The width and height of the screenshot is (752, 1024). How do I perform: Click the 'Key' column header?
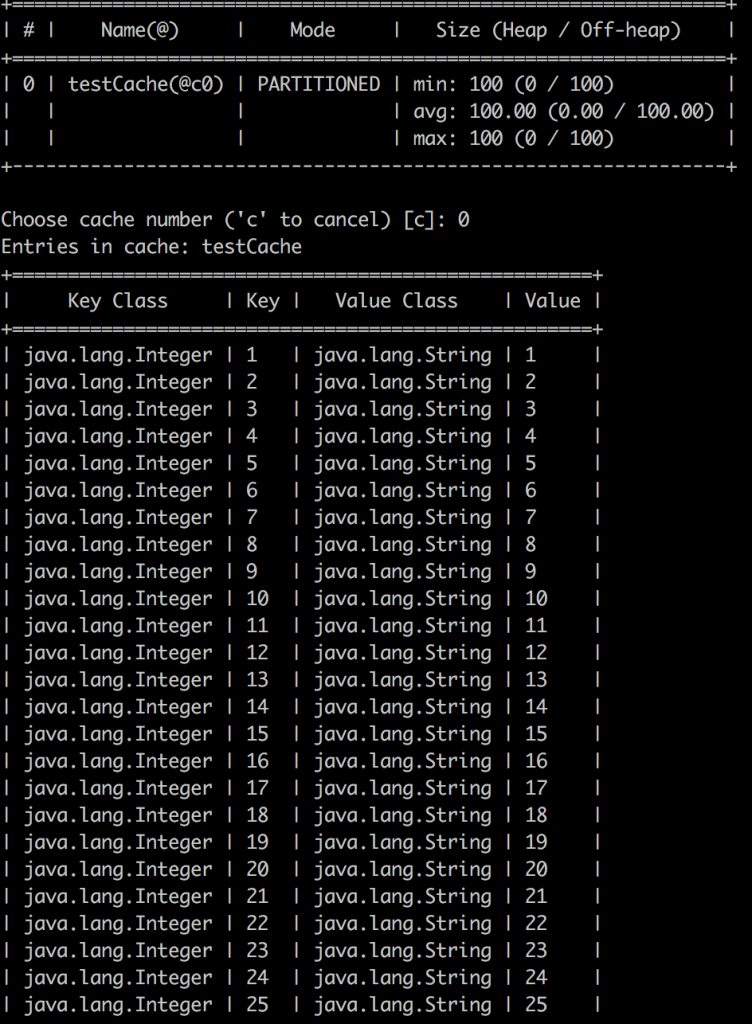(262, 300)
